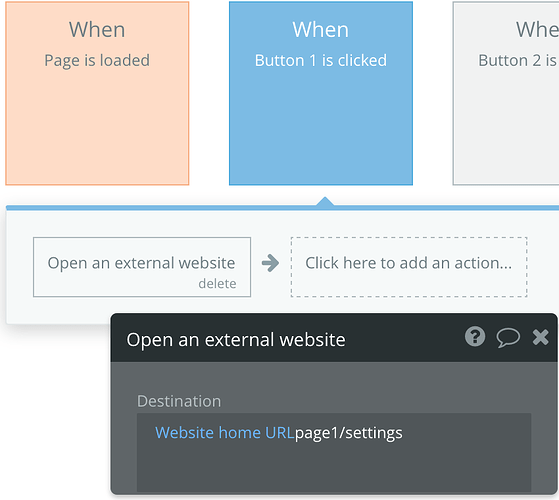This screenshot has height=500, width=559.
Task: Click the triangle pointer under Button 1 event
Action: tap(325, 201)
